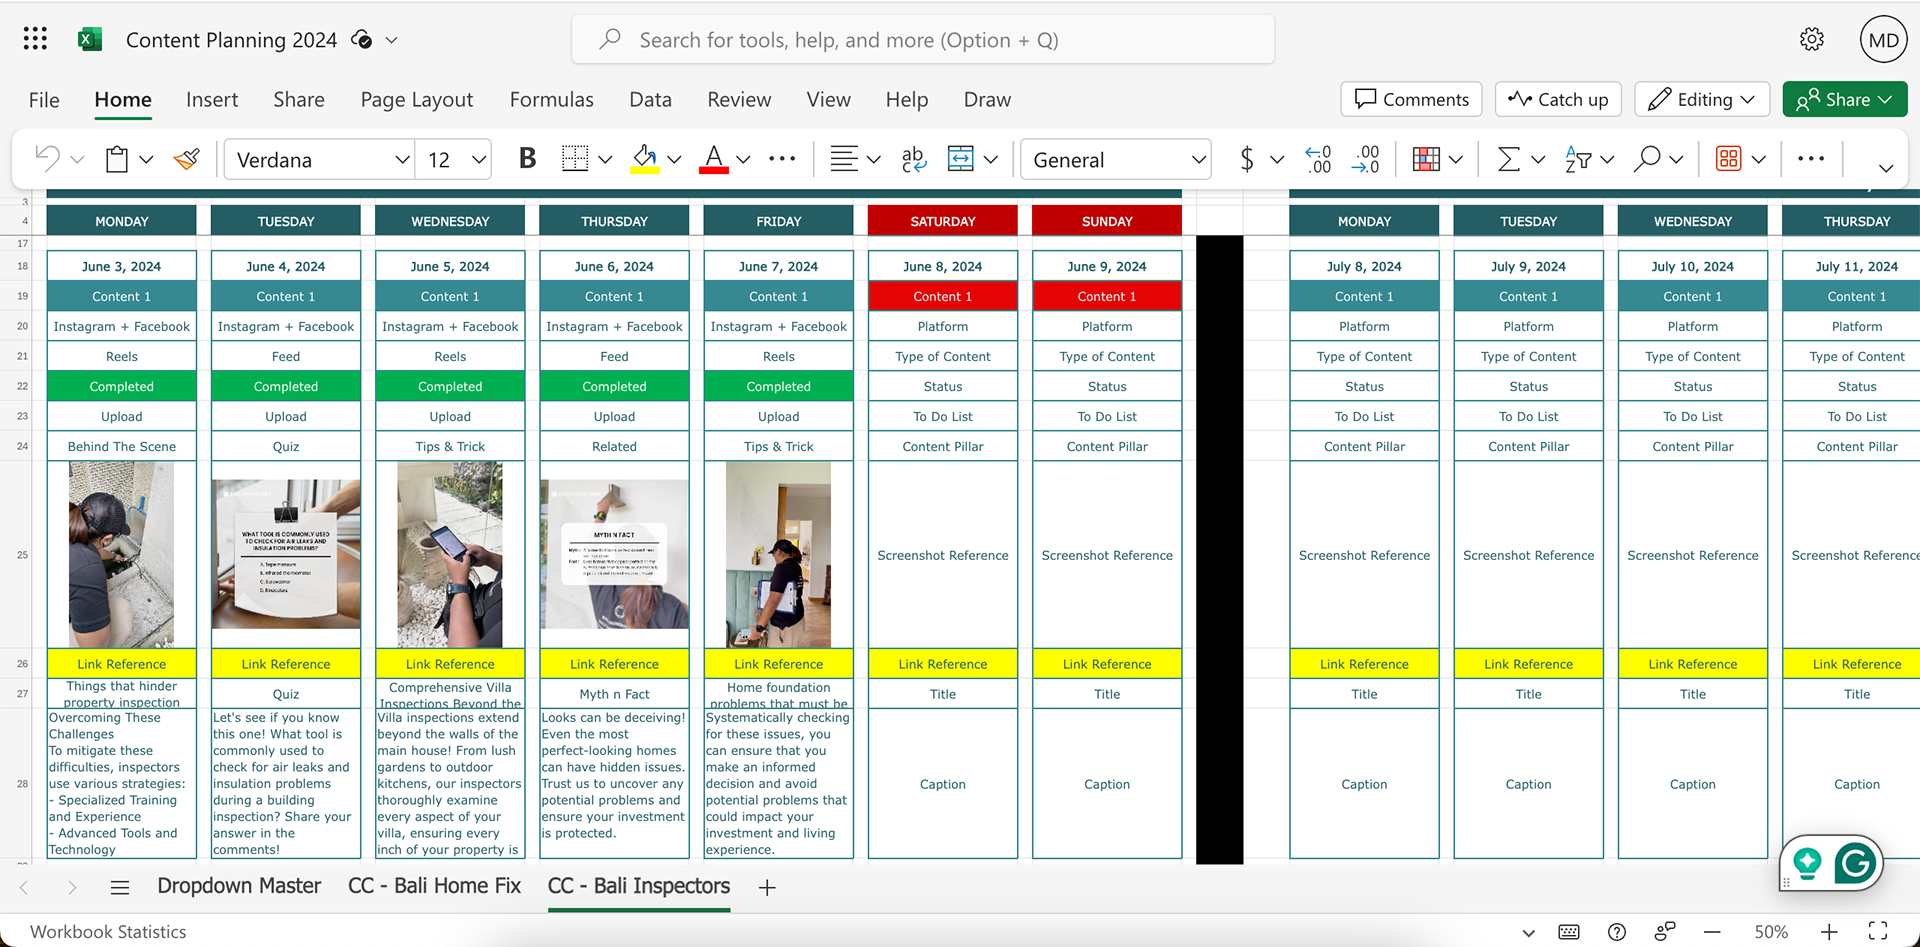Click the Excel logo icon
1920x947 pixels.
pos(90,39)
